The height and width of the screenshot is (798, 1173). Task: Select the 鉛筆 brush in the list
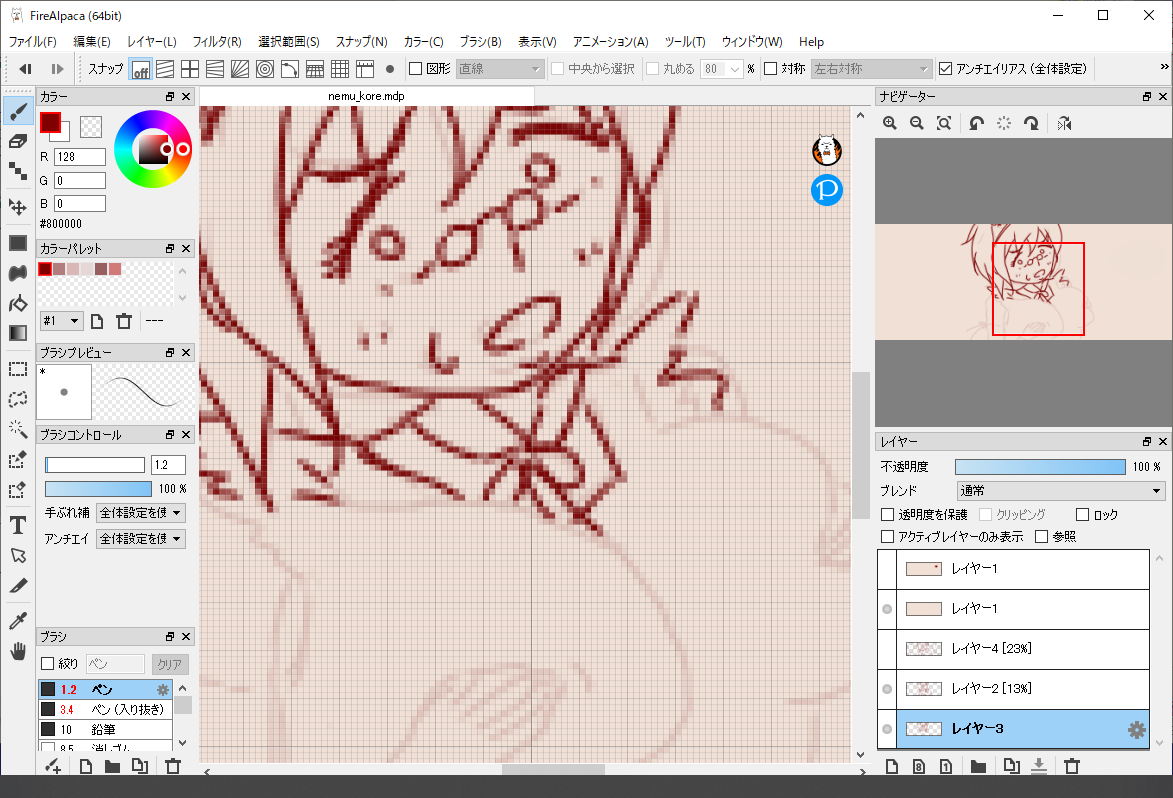click(x=104, y=729)
